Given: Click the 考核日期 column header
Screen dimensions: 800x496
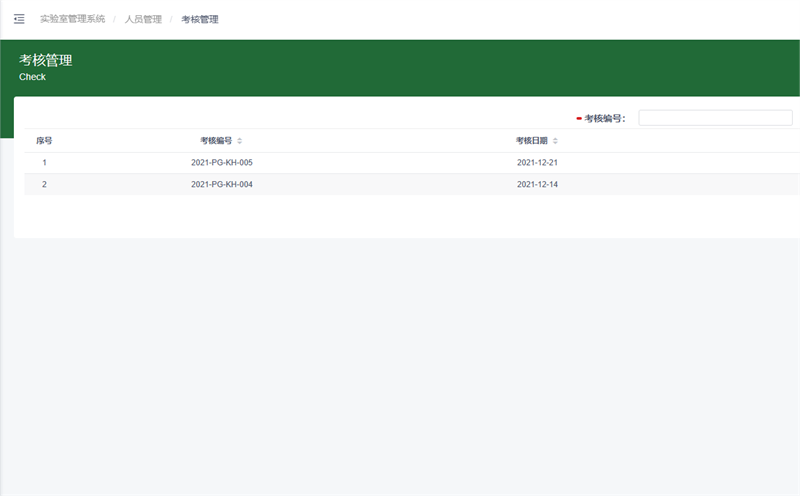Looking at the screenshot, I should pyautogui.click(x=531, y=141).
